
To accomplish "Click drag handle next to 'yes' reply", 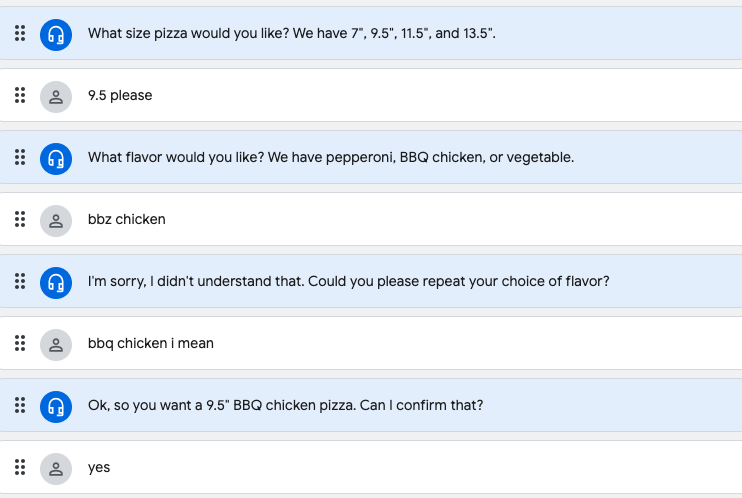I will pyautogui.click(x=20, y=468).
